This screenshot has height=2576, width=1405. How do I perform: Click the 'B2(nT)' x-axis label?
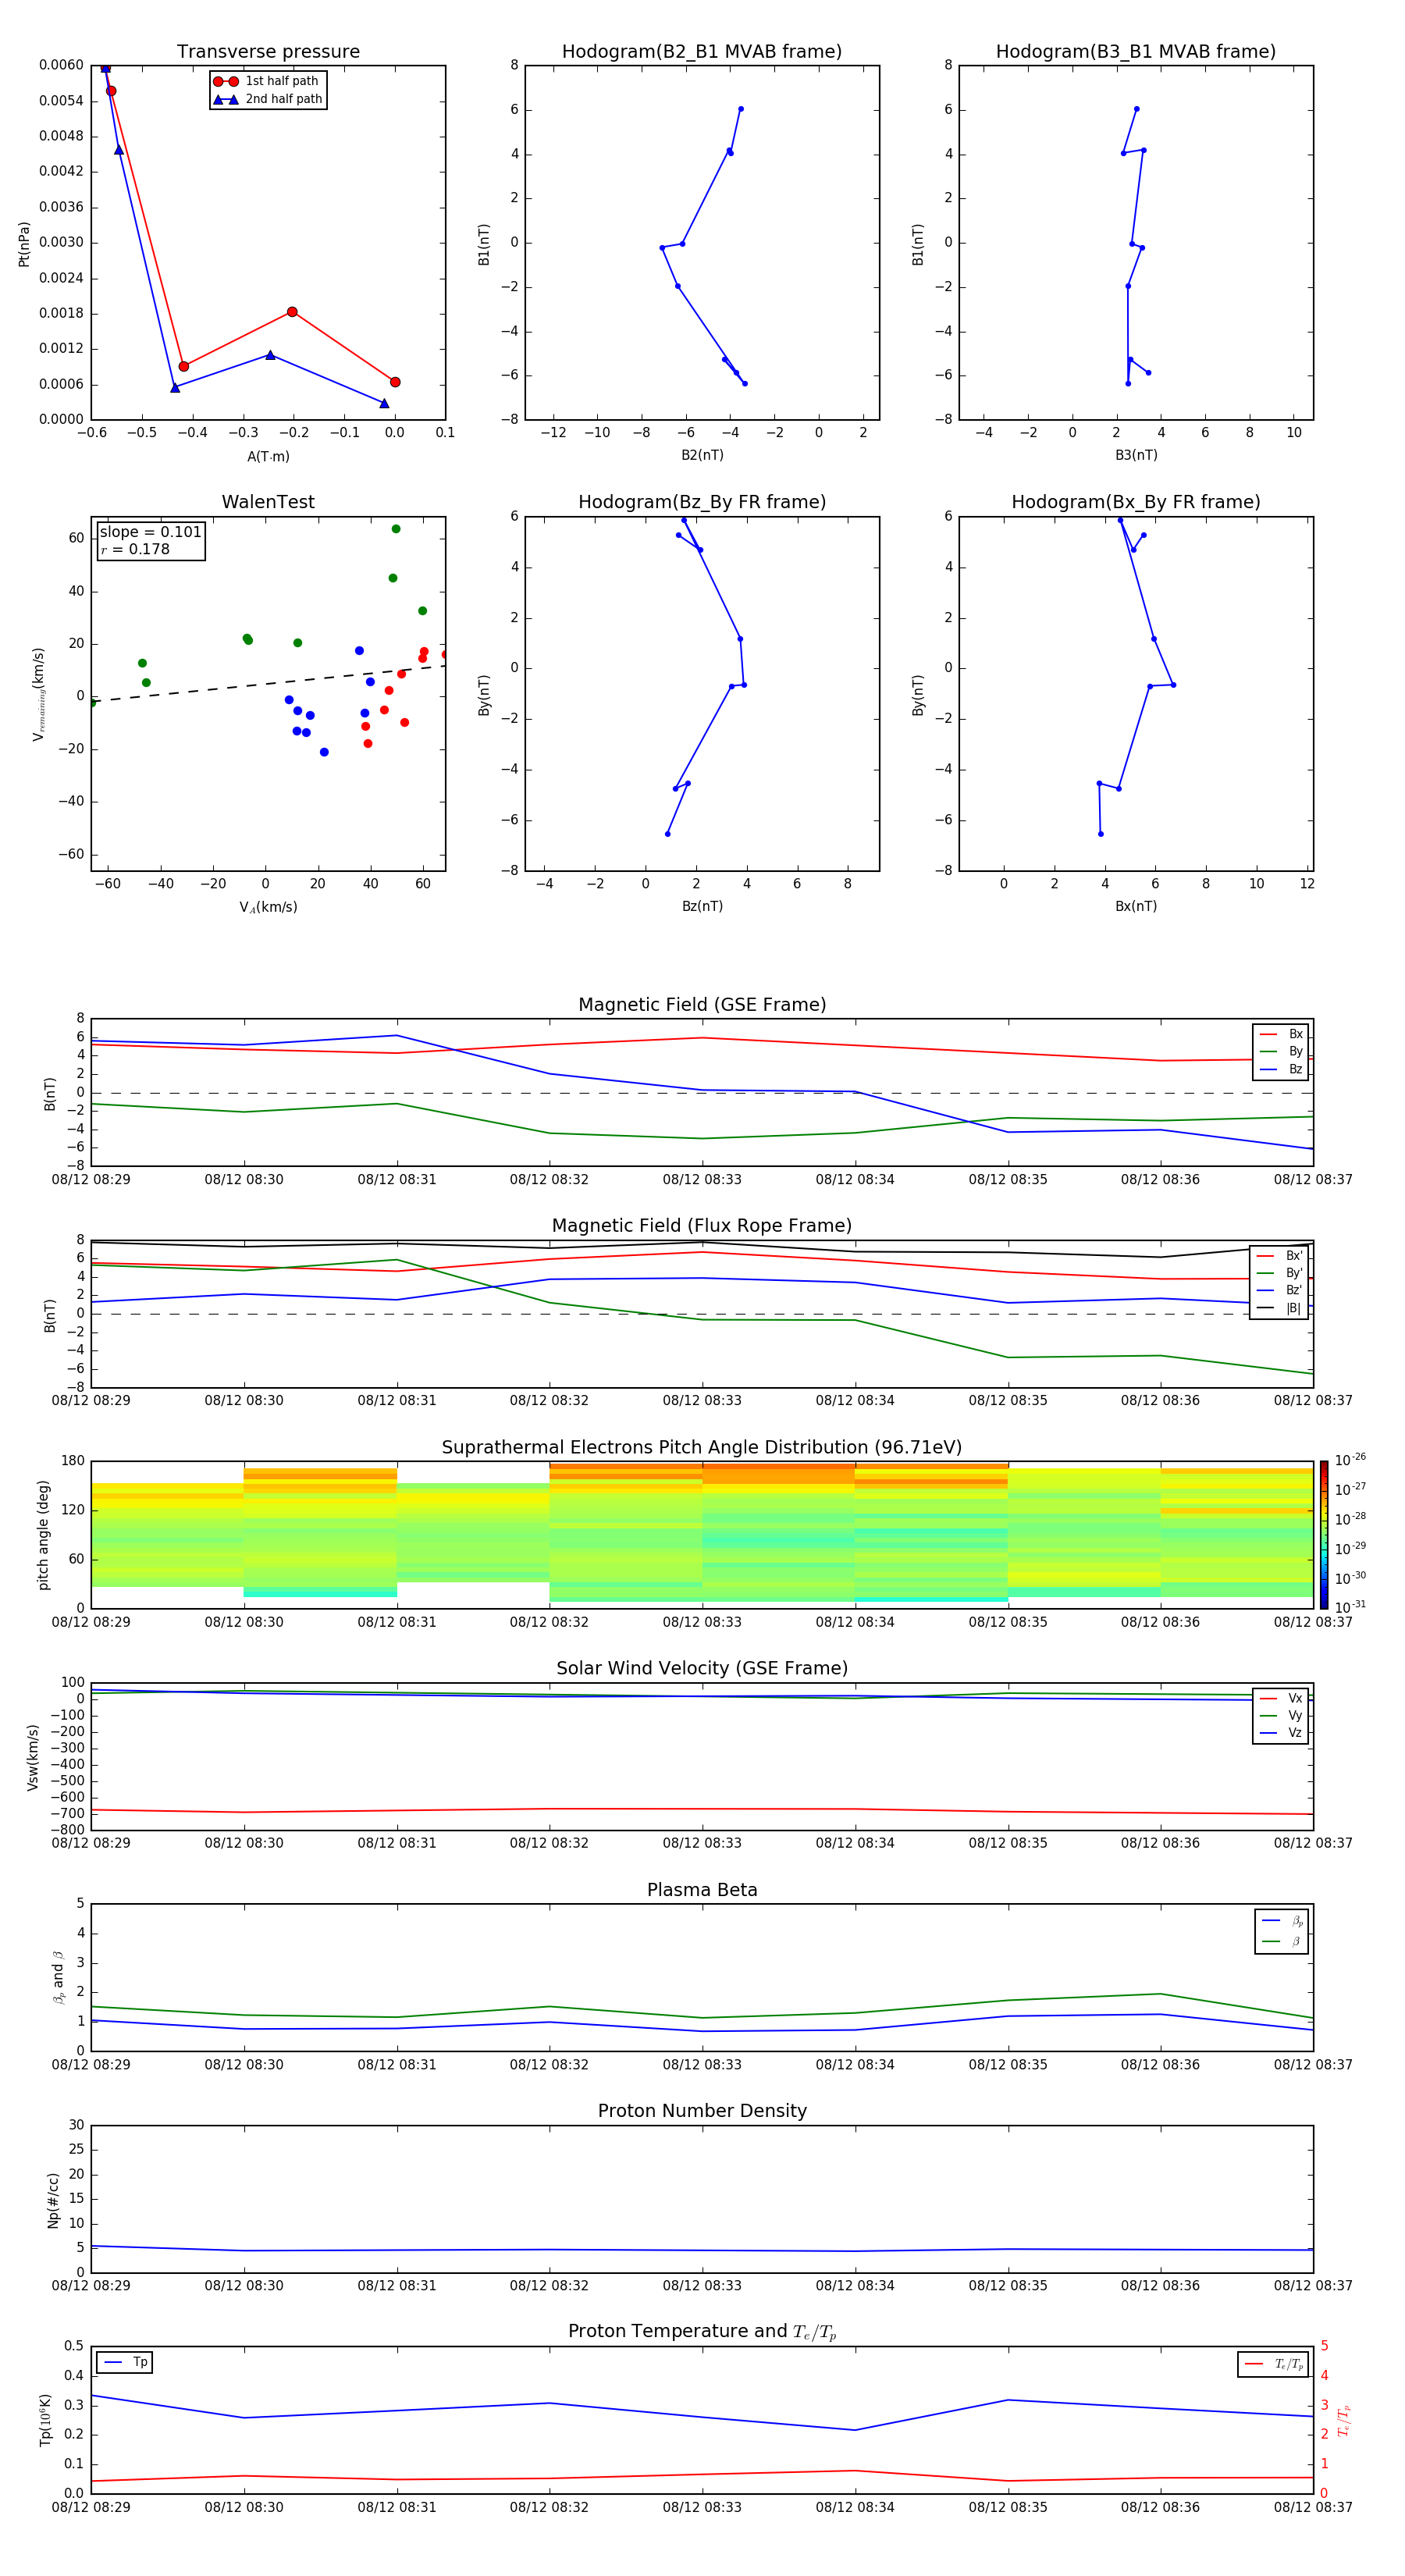pos(702,455)
